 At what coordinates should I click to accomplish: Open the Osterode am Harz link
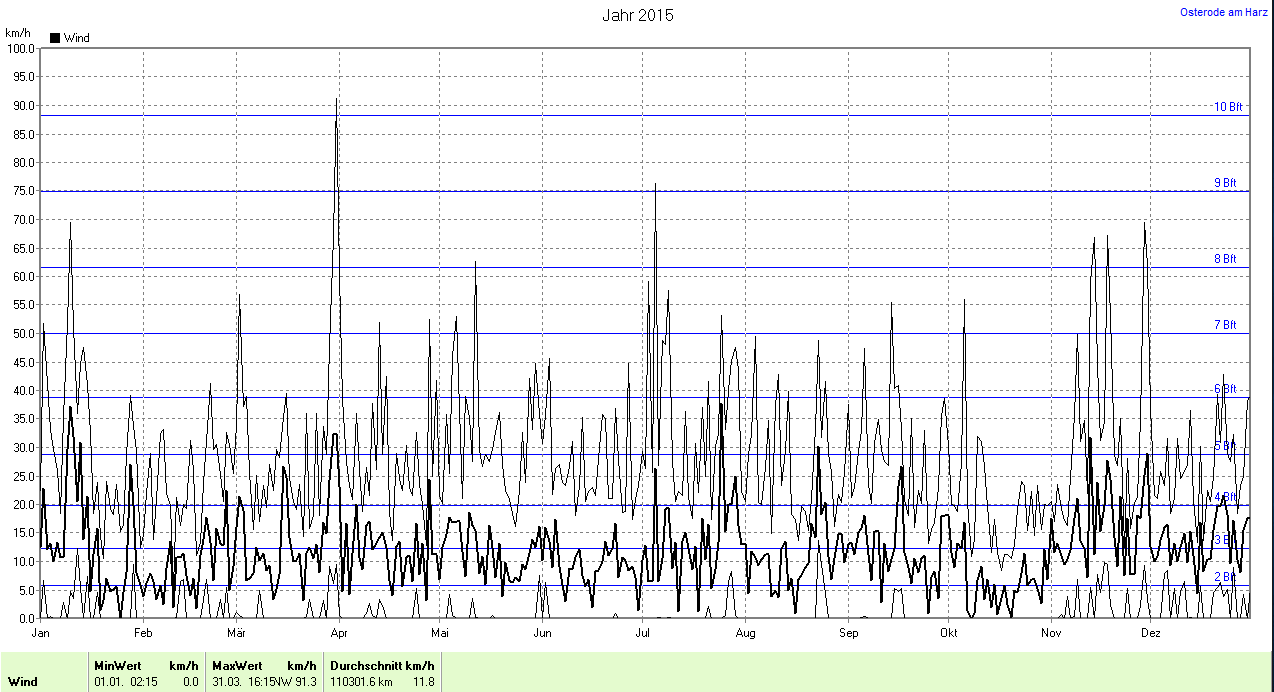pyautogui.click(x=1224, y=12)
